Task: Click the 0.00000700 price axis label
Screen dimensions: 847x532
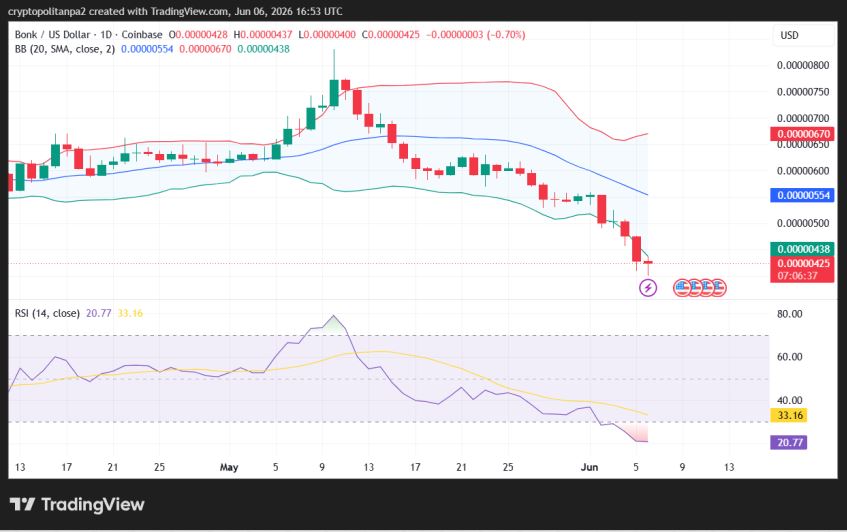Action: coord(803,118)
